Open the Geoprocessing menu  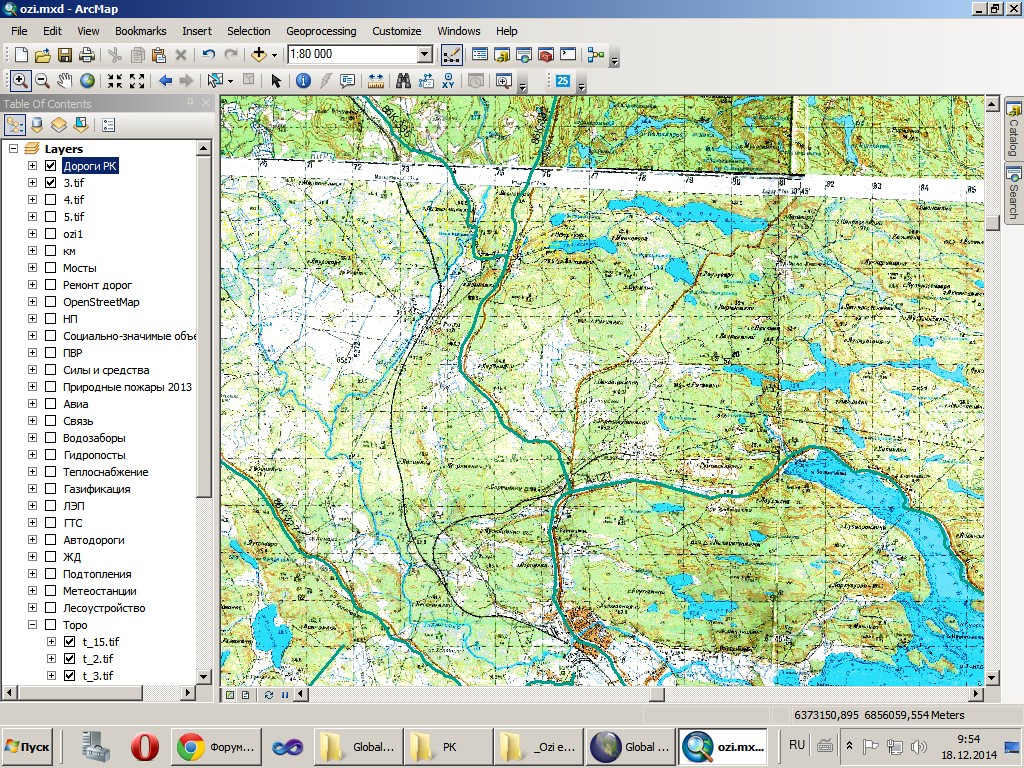321,31
